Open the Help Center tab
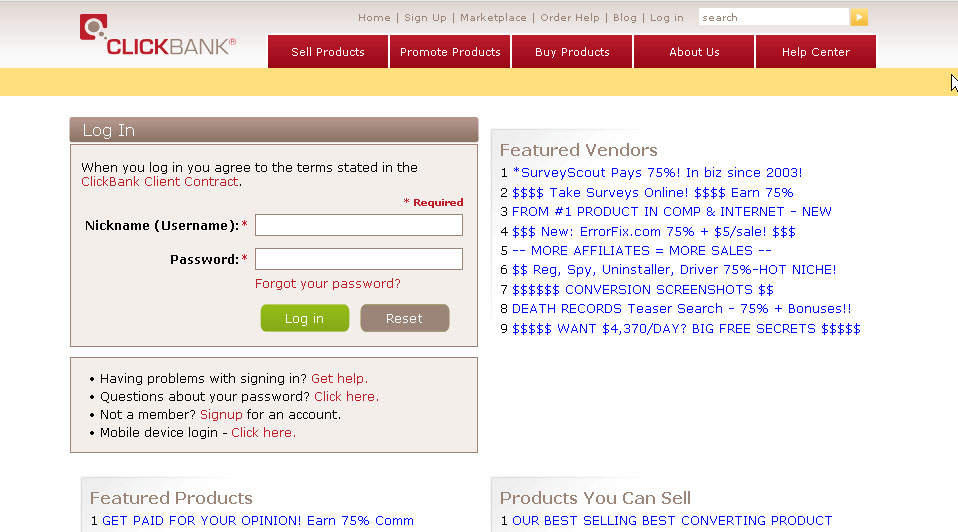The width and height of the screenshot is (958, 532). click(816, 52)
